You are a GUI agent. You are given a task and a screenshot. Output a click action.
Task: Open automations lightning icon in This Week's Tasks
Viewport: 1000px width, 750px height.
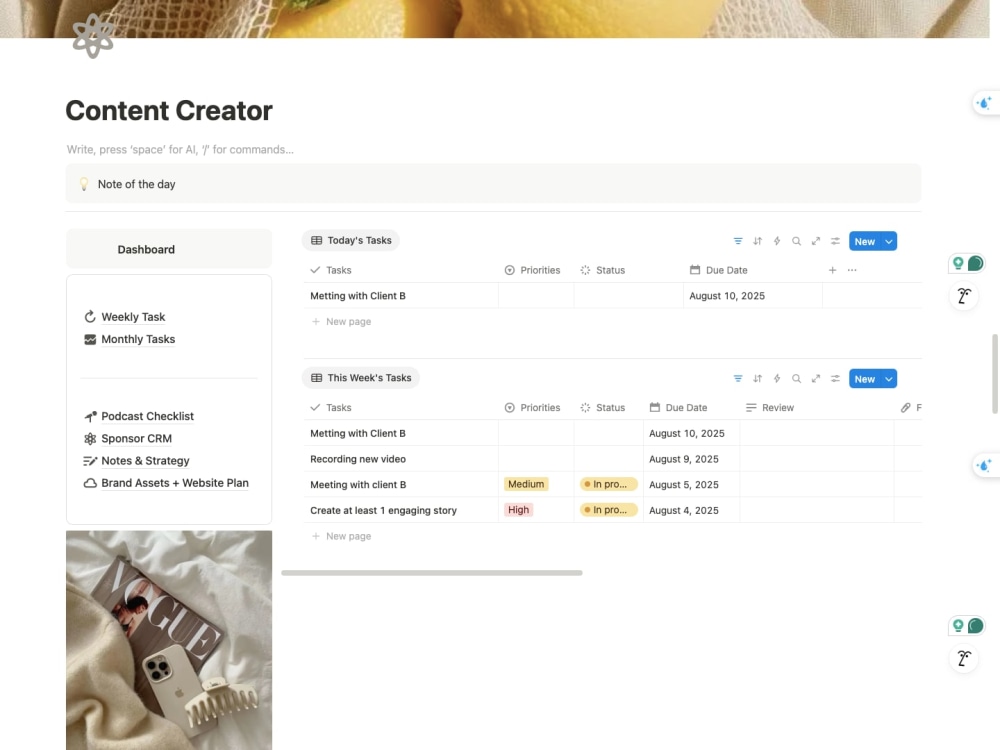pyautogui.click(x=777, y=379)
